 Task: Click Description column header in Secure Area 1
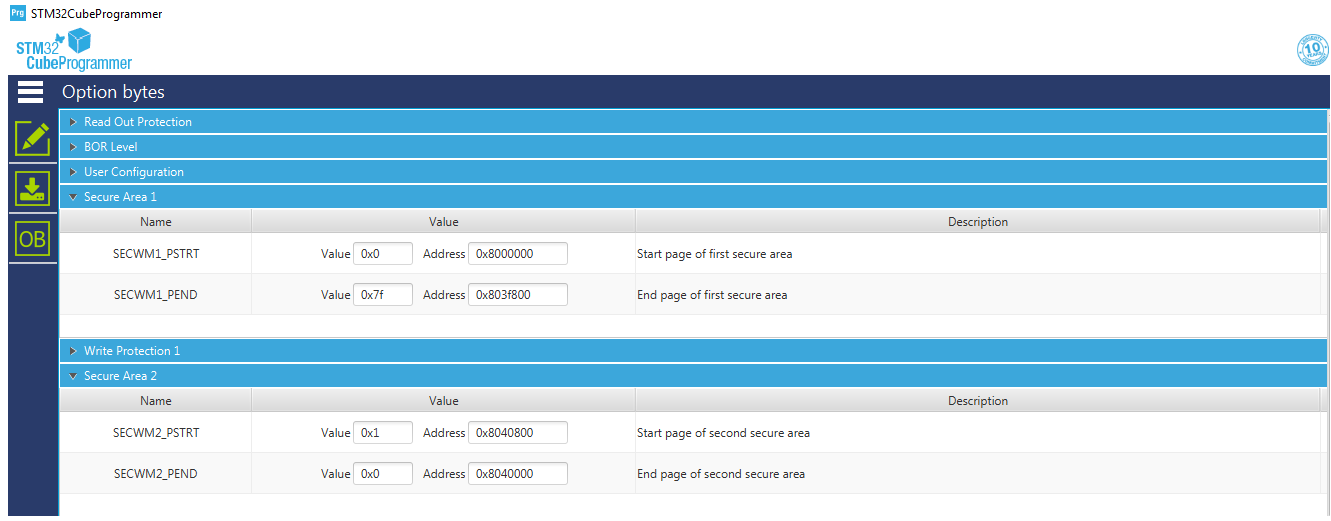978,222
